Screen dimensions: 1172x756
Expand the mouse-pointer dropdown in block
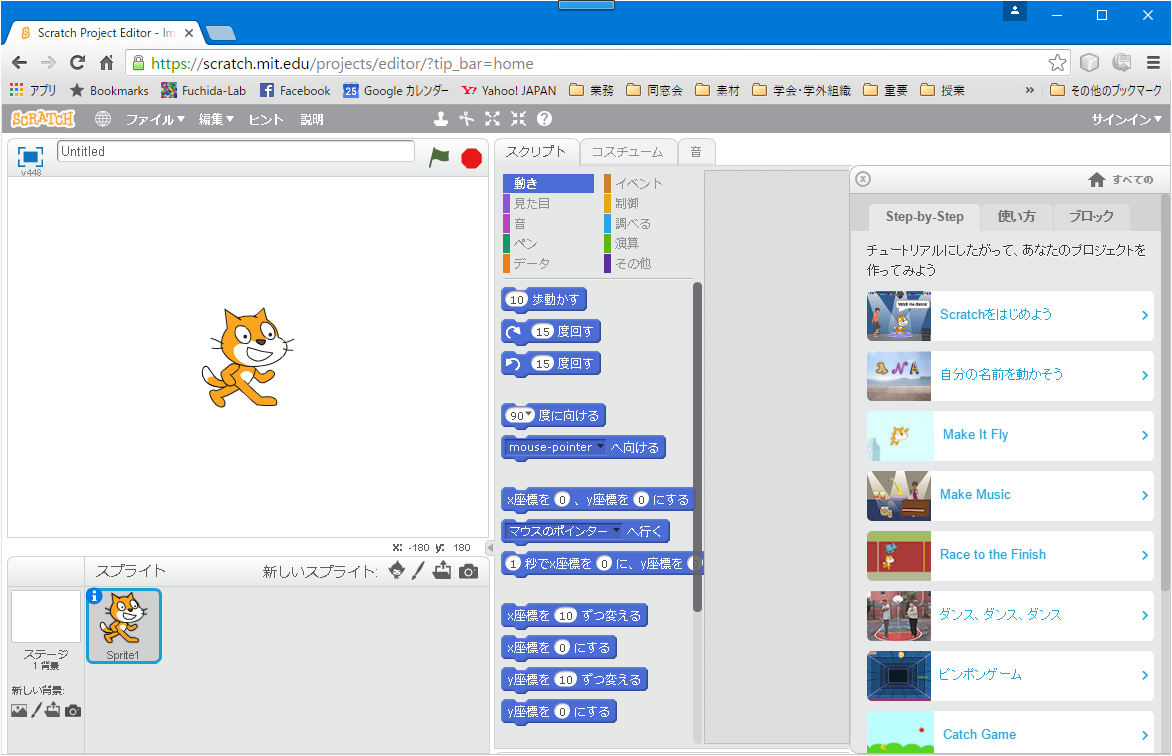point(600,447)
